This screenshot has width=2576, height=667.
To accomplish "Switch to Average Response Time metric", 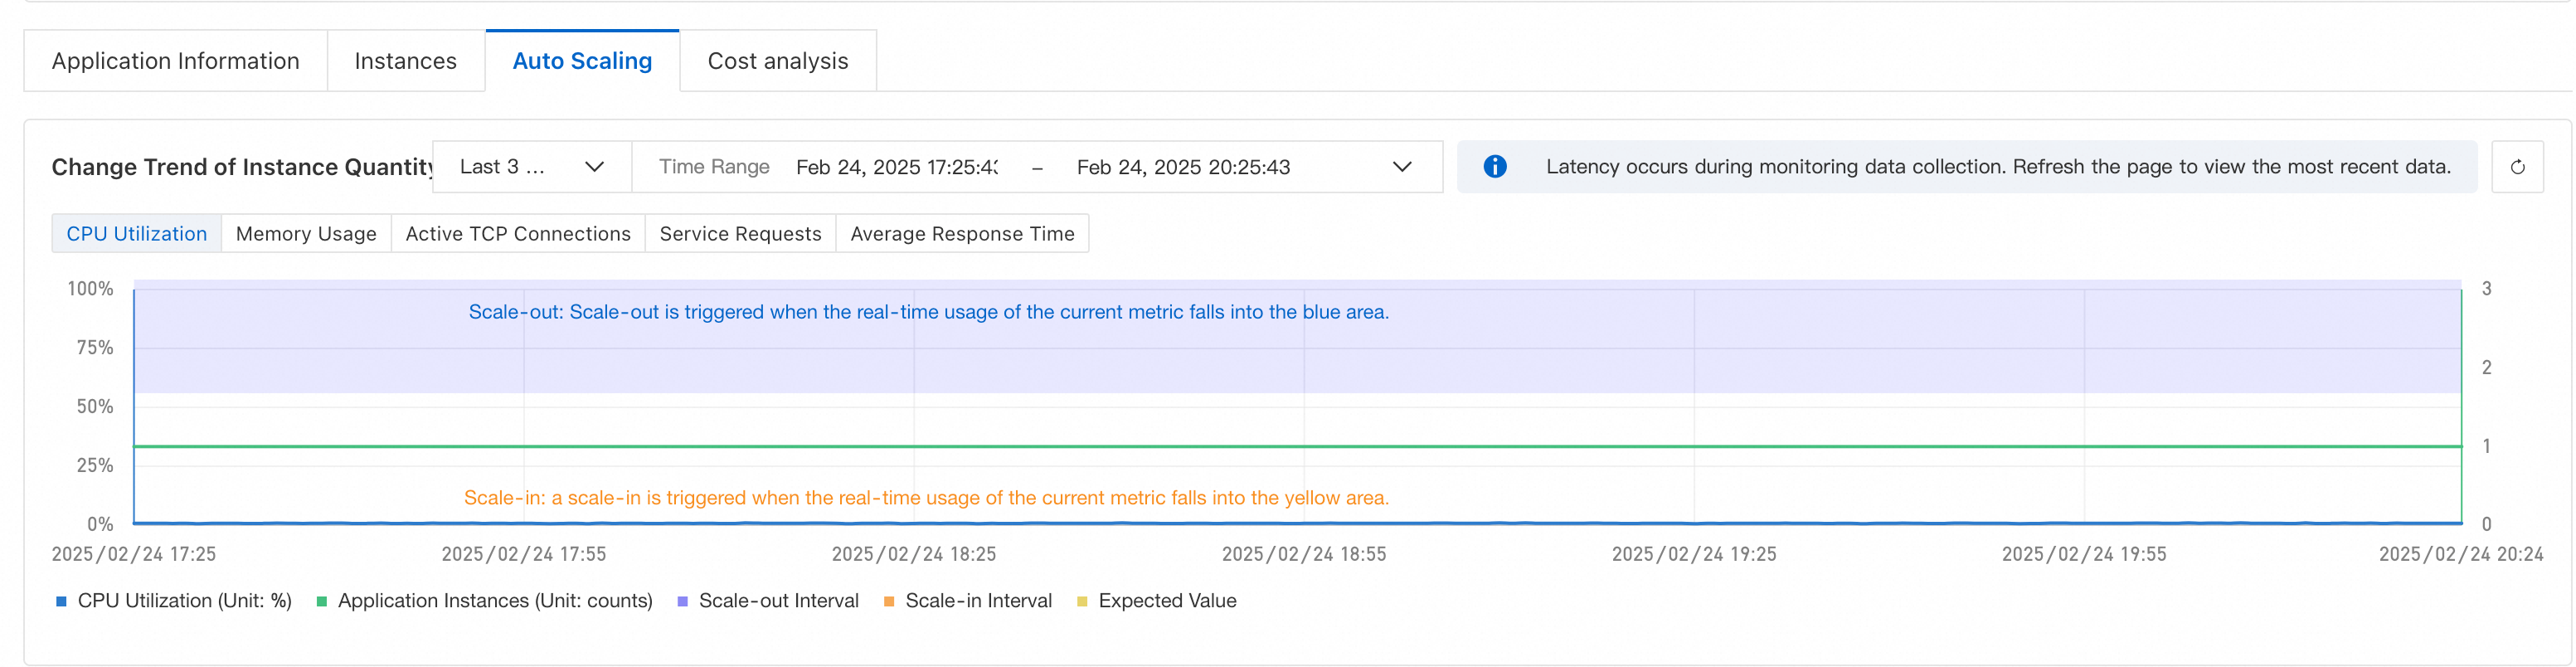I will tap(962, 234).
